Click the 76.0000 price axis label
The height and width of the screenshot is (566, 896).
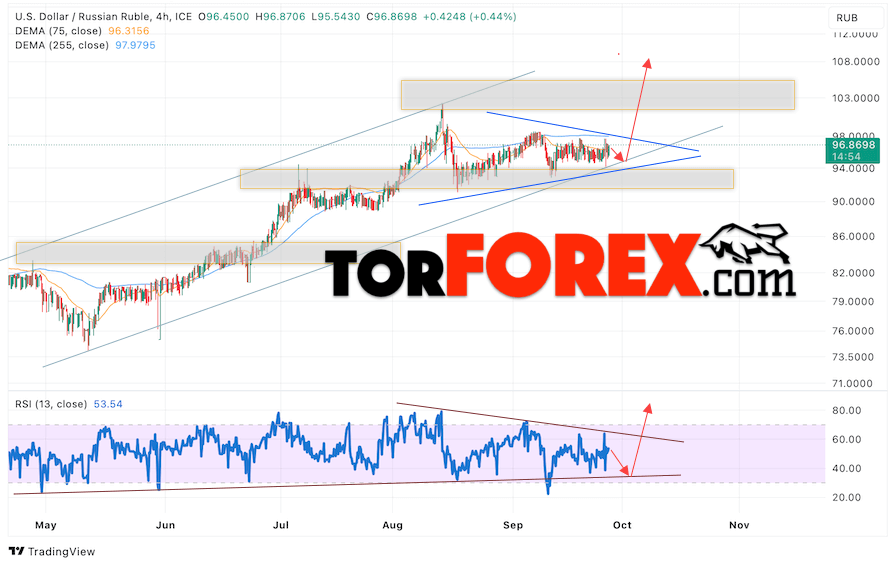[853, 331]
